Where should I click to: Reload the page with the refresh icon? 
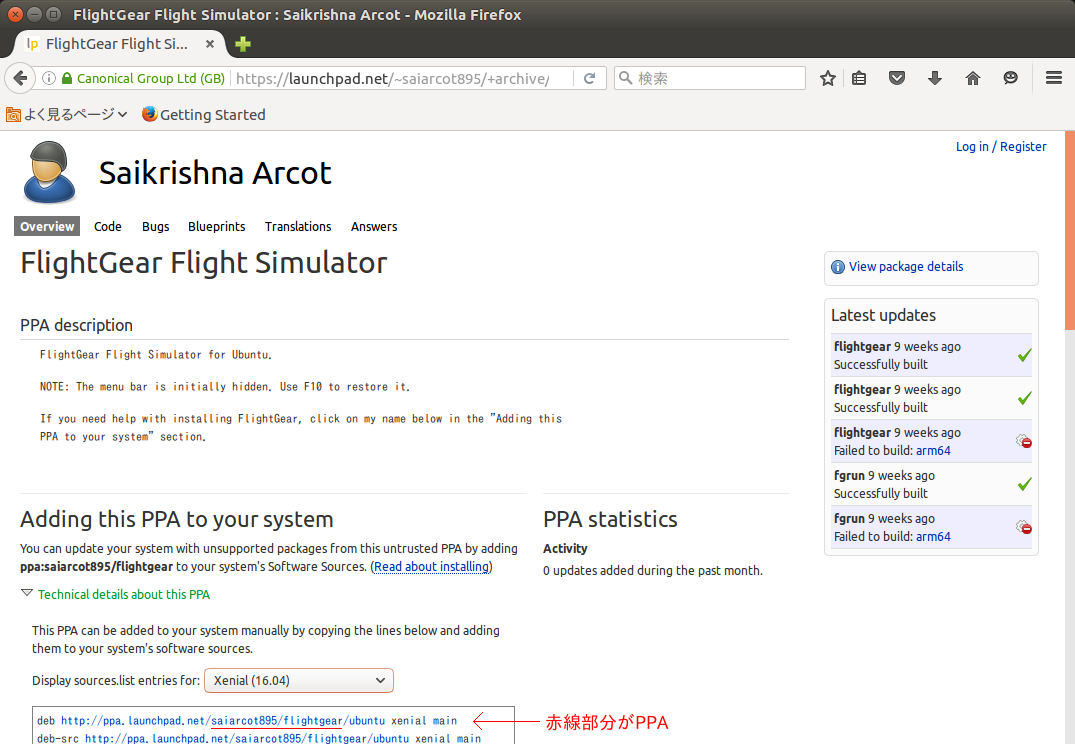pos(589,78)
